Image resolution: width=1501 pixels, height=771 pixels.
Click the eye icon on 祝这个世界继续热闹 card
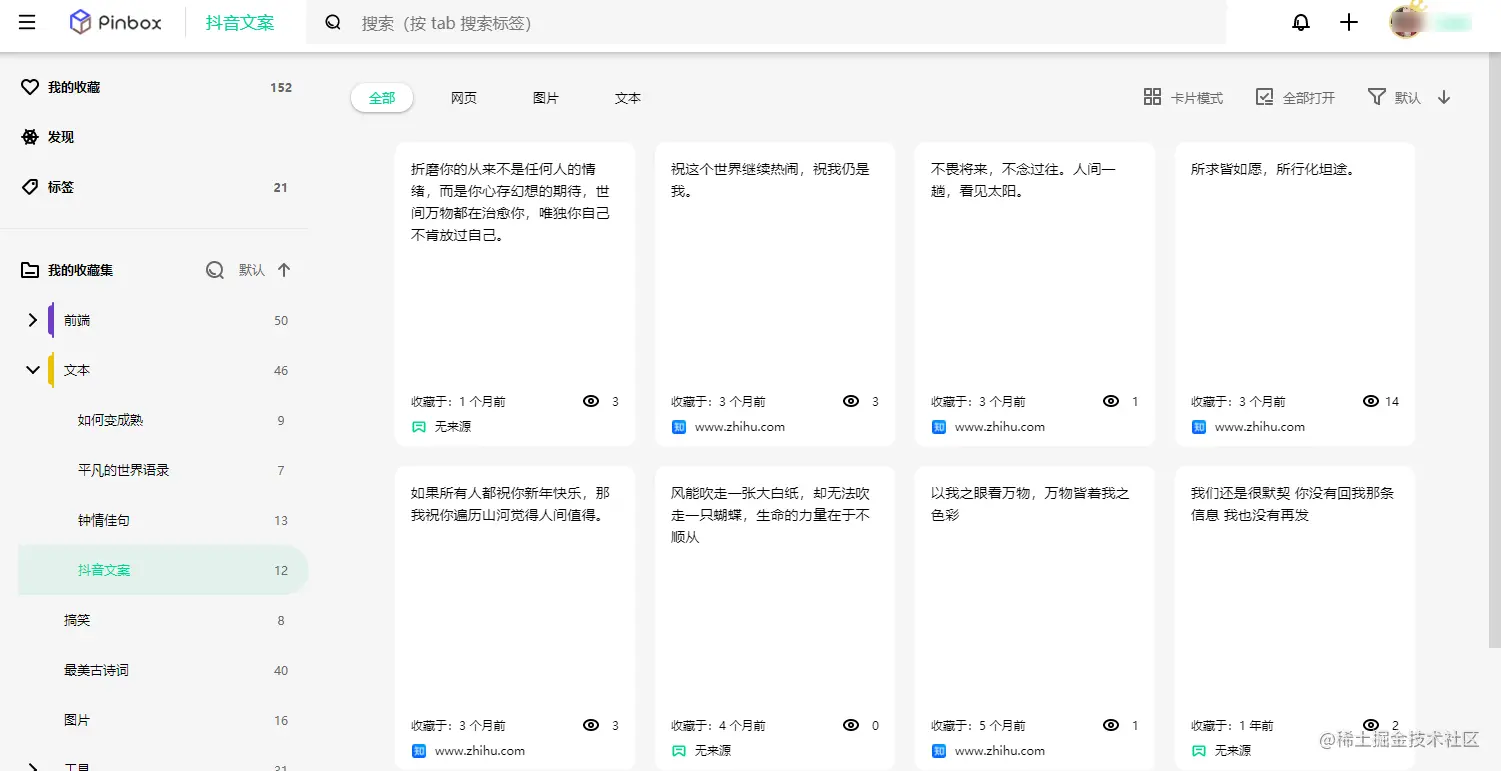[851, 402]
